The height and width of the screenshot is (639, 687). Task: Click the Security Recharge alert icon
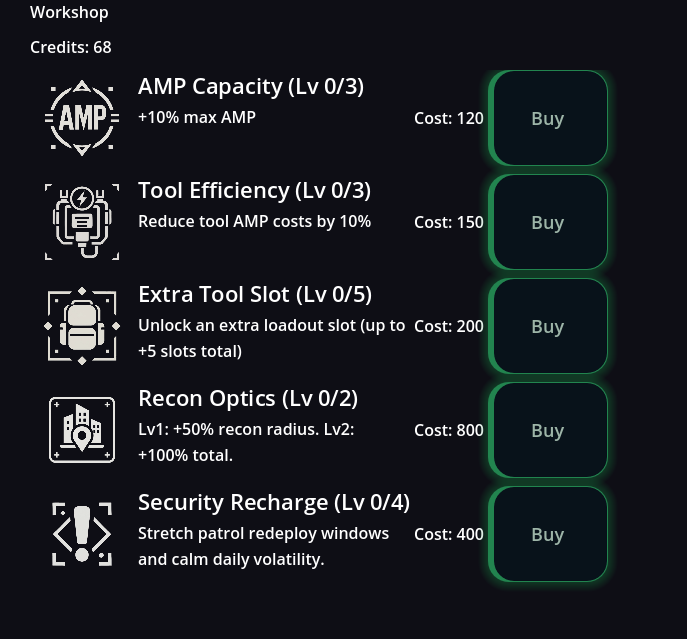pyautogui.click(x=82, y=534)
